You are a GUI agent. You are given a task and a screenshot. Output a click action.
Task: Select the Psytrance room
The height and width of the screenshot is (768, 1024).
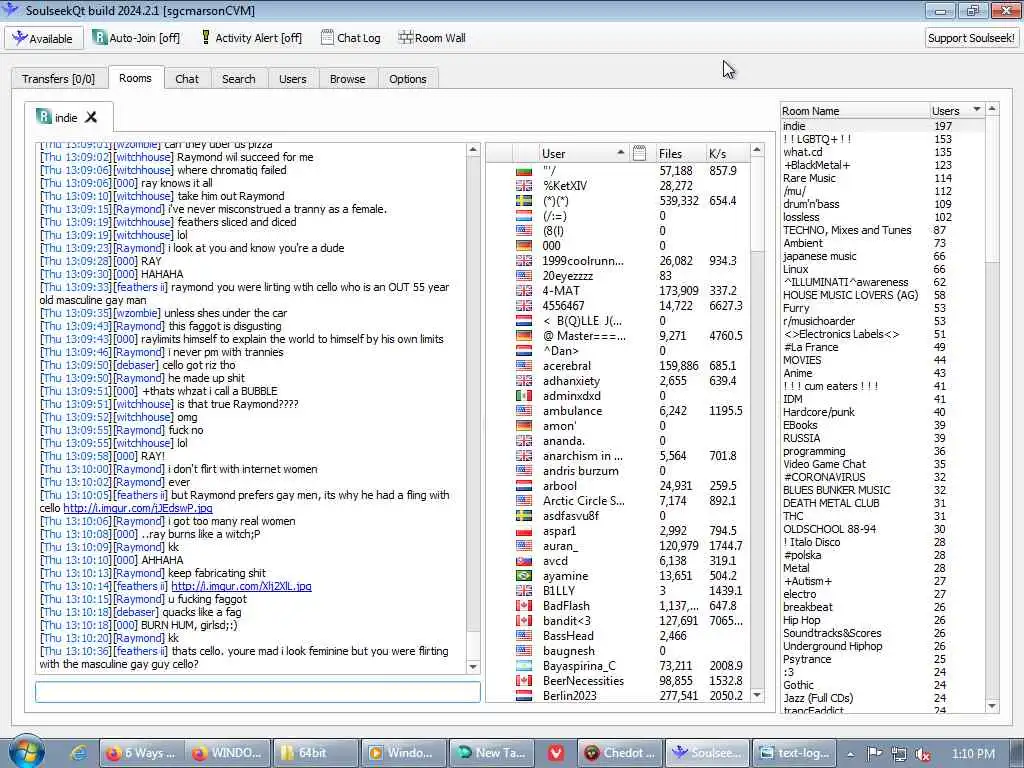pos(807,659)
